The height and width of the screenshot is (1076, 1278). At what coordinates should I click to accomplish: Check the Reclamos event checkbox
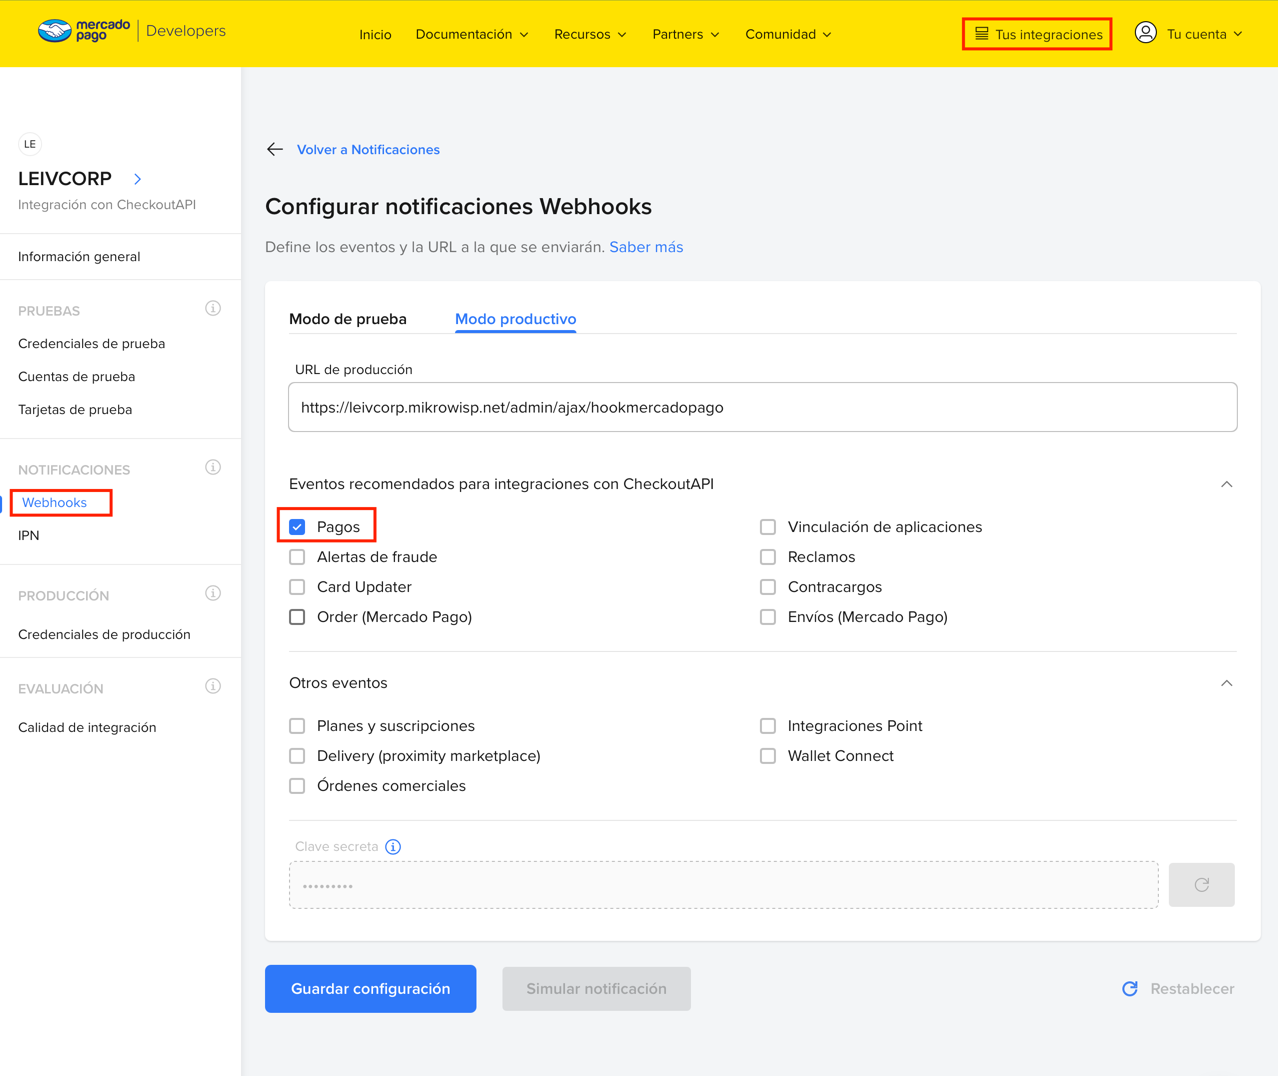click(x=768, y=557)
